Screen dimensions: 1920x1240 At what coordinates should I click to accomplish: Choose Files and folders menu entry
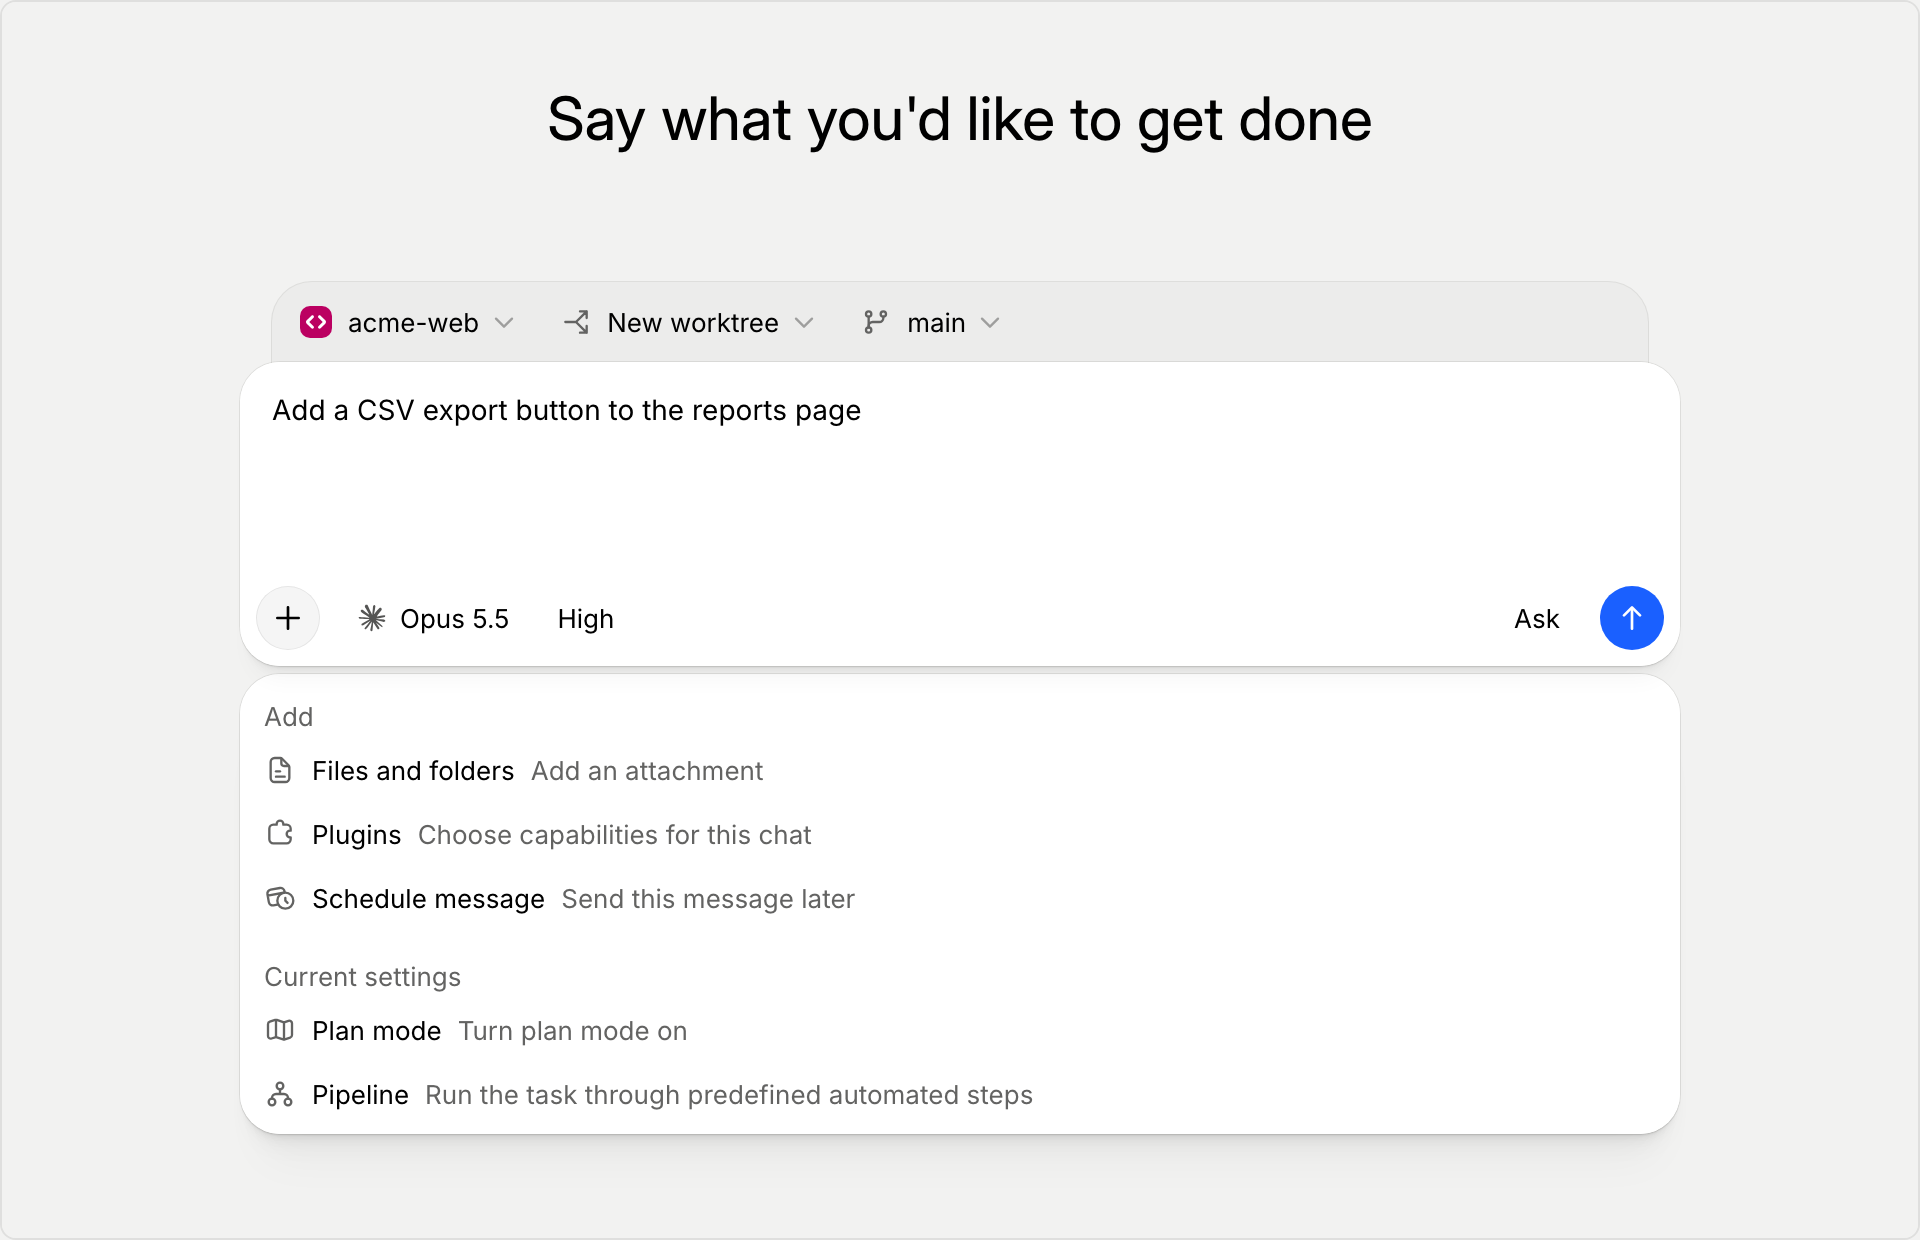pyautogui.click(x=960, y=771)
